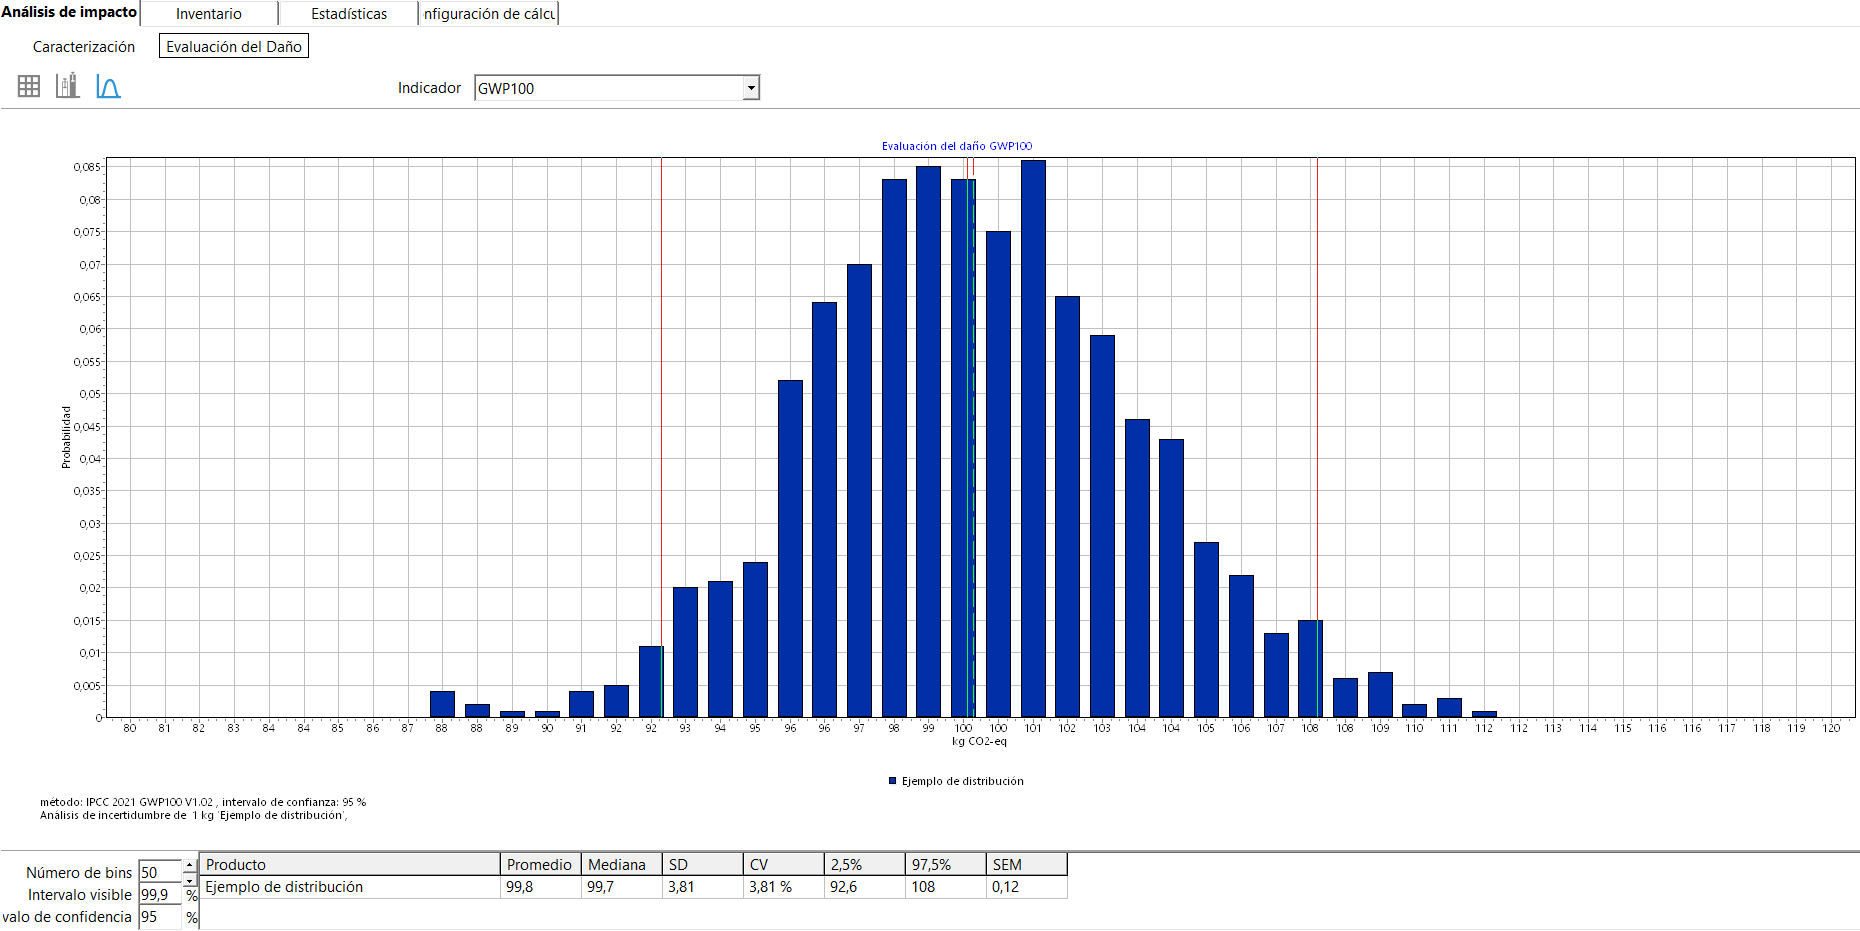Click the chart title 'Evaluación del daño GWP100'
The image size is (1860, 931).
[x=956, y=146]
